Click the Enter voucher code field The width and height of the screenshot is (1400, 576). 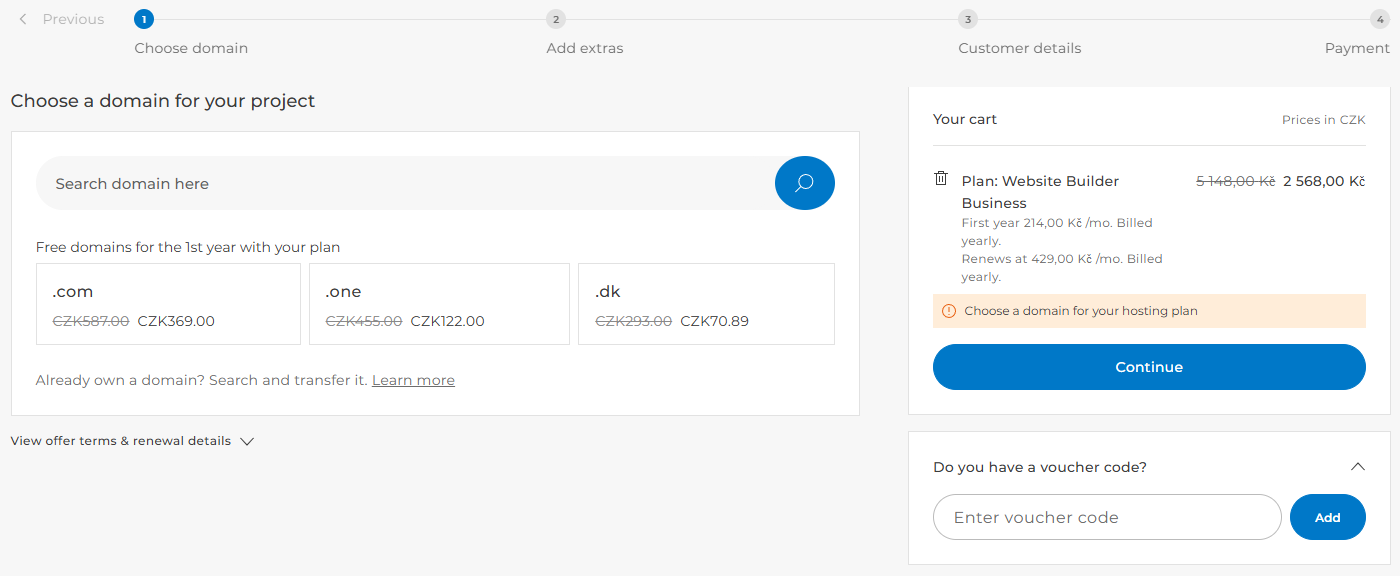(1106, 517)
